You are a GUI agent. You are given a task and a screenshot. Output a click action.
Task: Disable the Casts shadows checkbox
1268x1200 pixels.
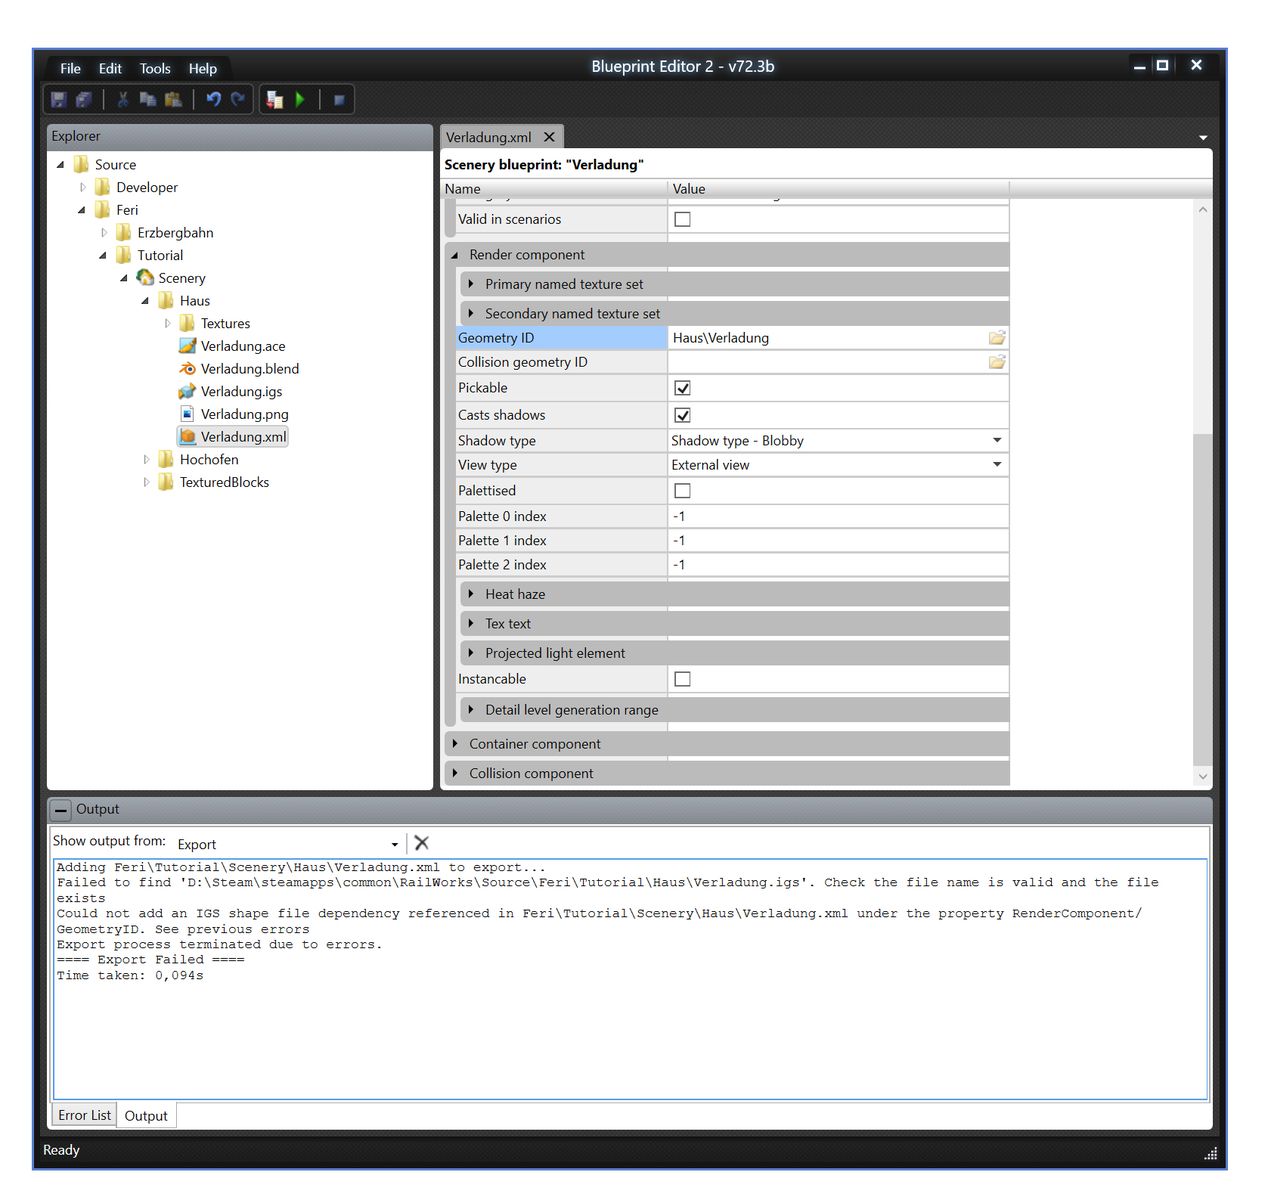point(682,415)
